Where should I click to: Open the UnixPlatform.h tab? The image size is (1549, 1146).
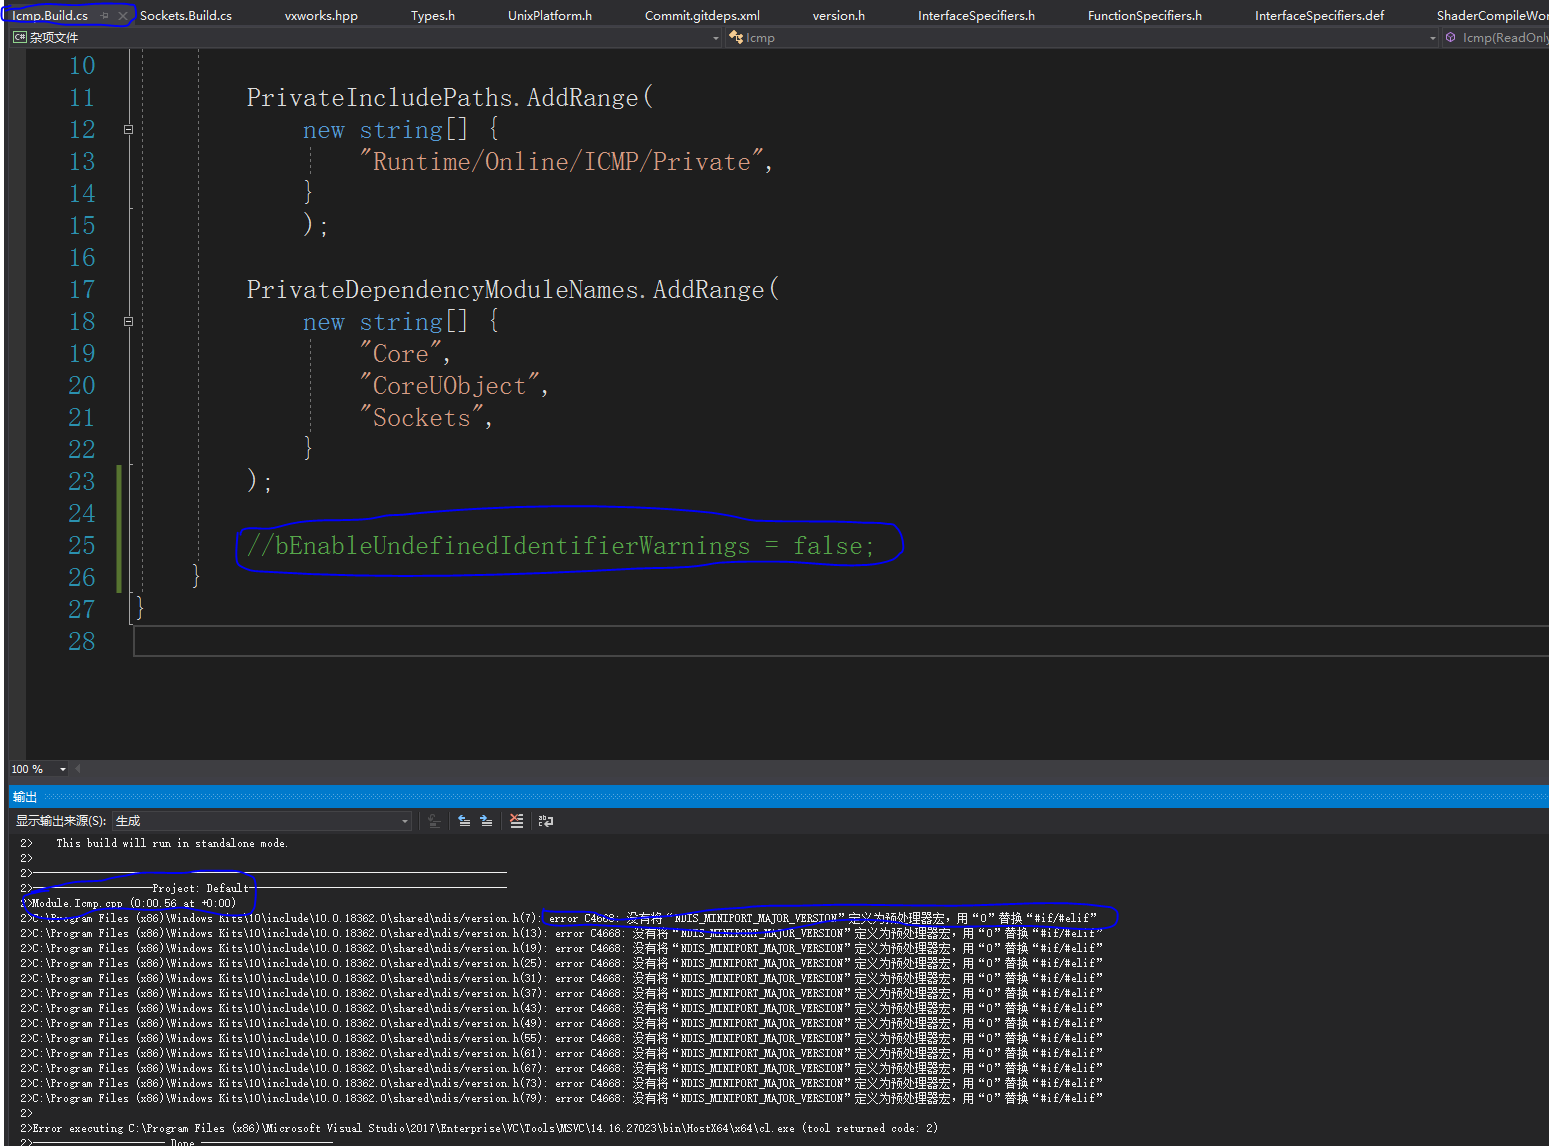[x=550, y=16]
